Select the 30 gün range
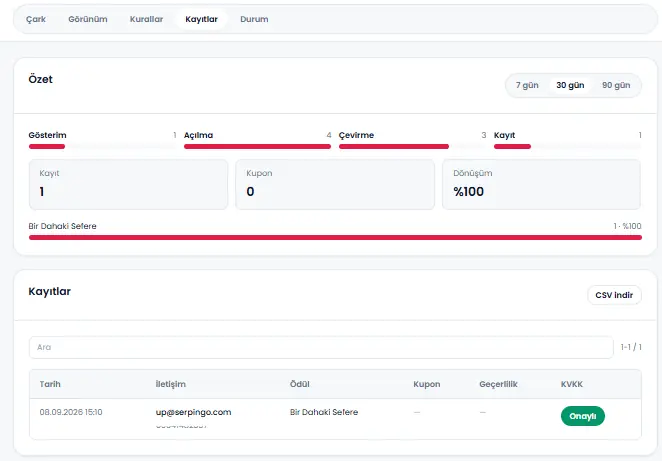The height and width of the screenshot is (461, 662). point(570,85)
